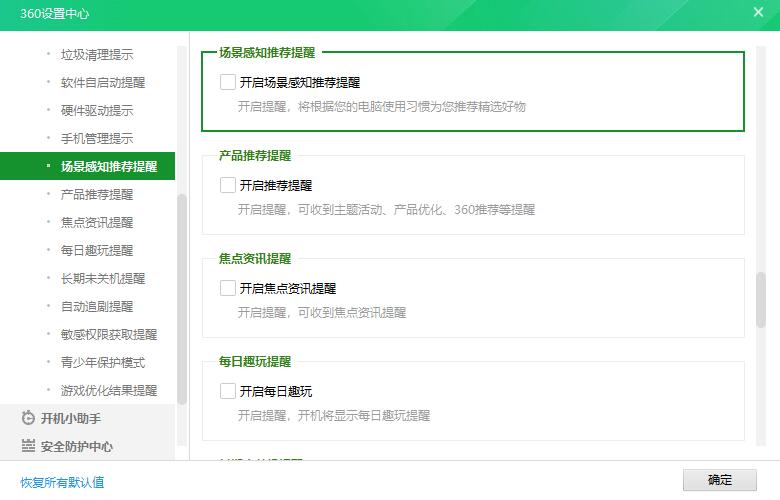Select 软件自启动提醒 sidebar item

[103, 82]
